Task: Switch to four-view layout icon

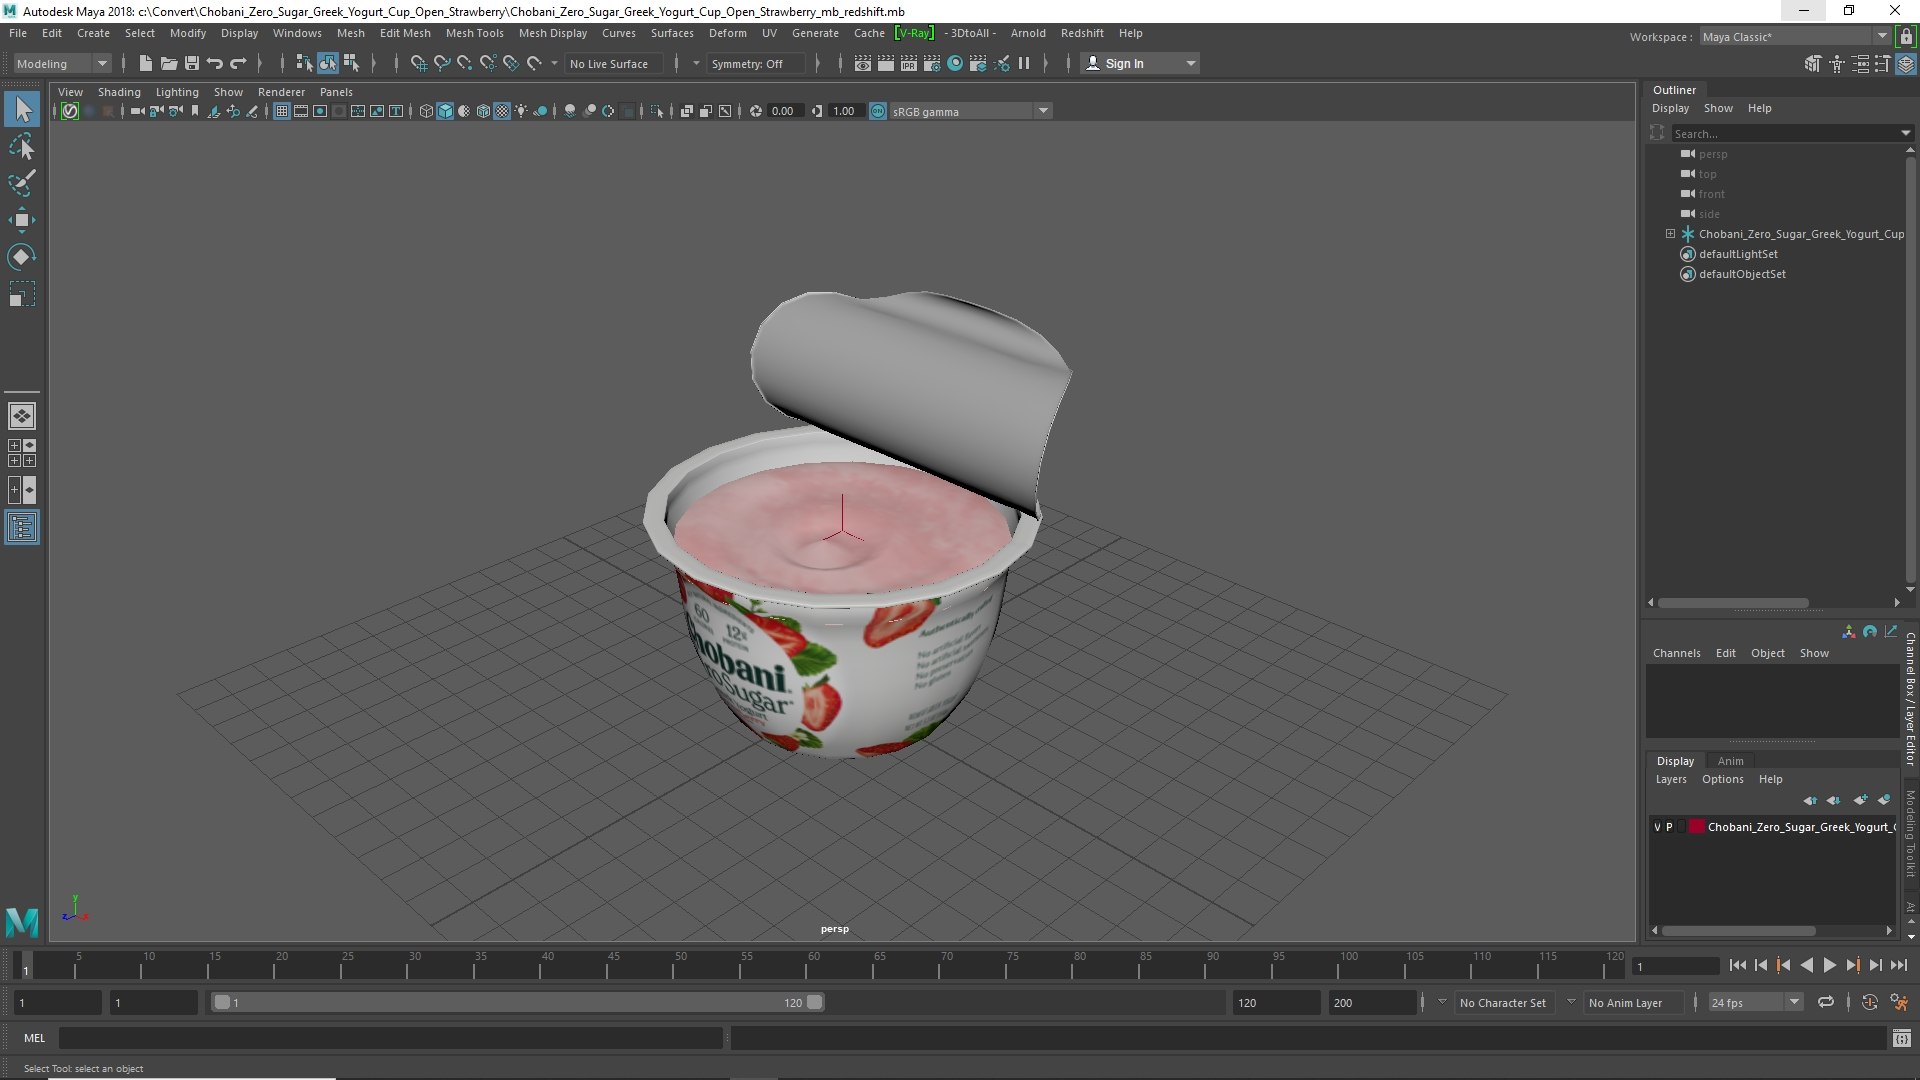Action: click(x=22, y=453)
